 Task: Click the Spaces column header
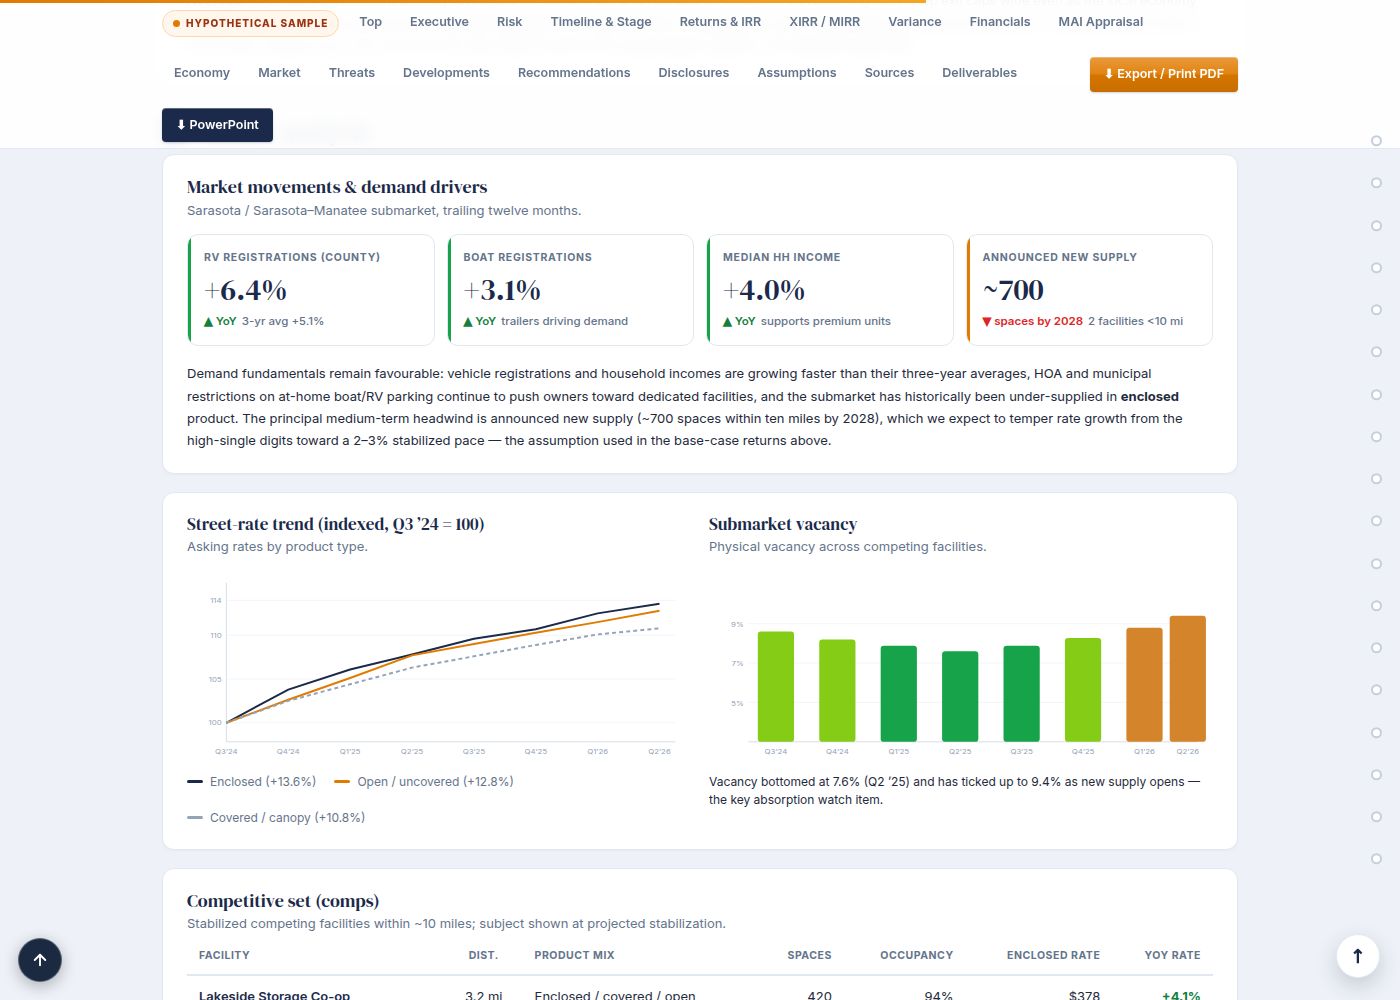(x=809, y=955)
